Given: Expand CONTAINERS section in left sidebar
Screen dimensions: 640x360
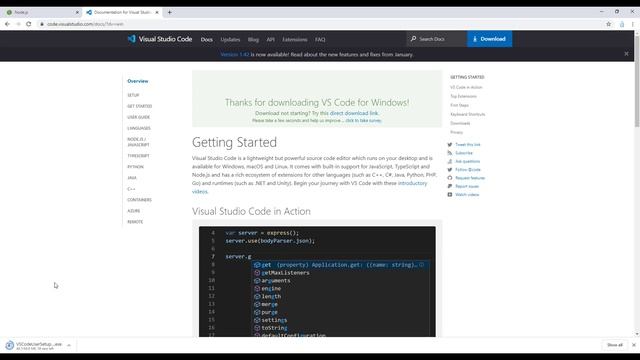Looking at the screenshot, I should click(139, 200).
